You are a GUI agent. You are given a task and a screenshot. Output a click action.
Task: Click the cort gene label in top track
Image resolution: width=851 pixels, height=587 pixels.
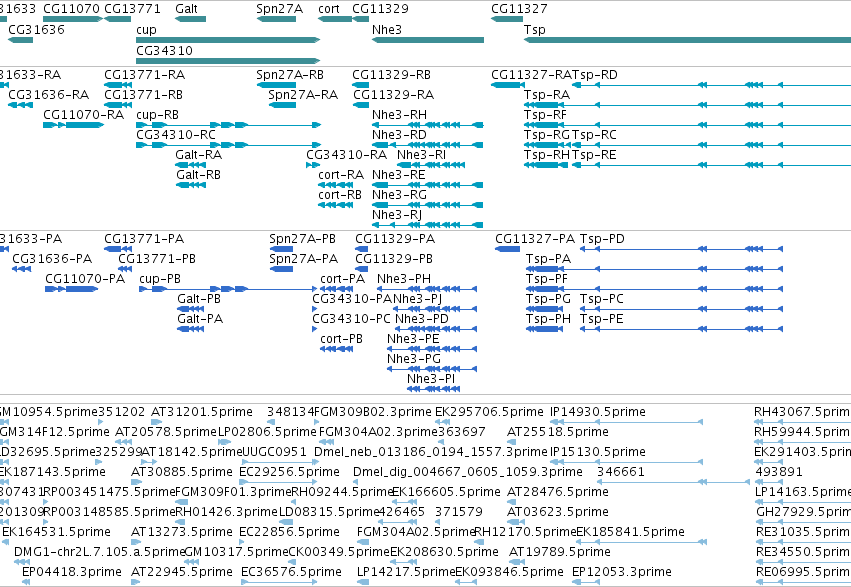(329, 9)
